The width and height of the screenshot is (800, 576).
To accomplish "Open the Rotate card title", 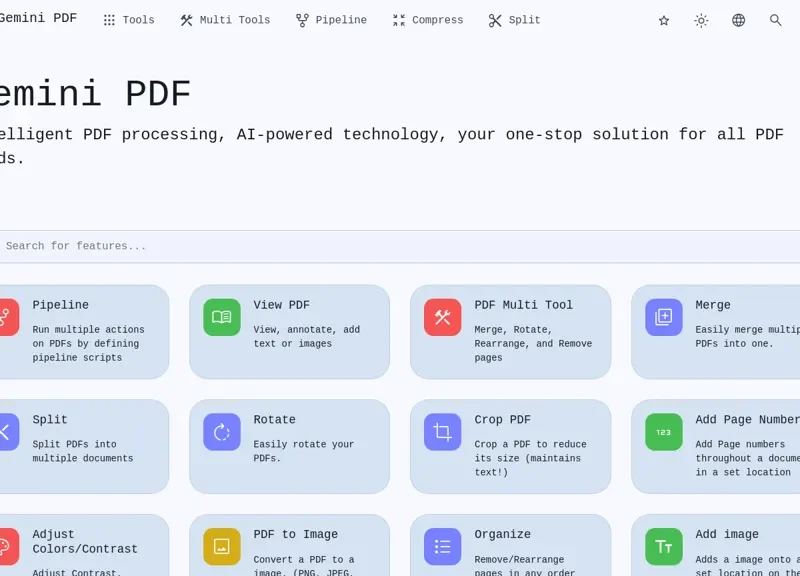I will 274,420.
